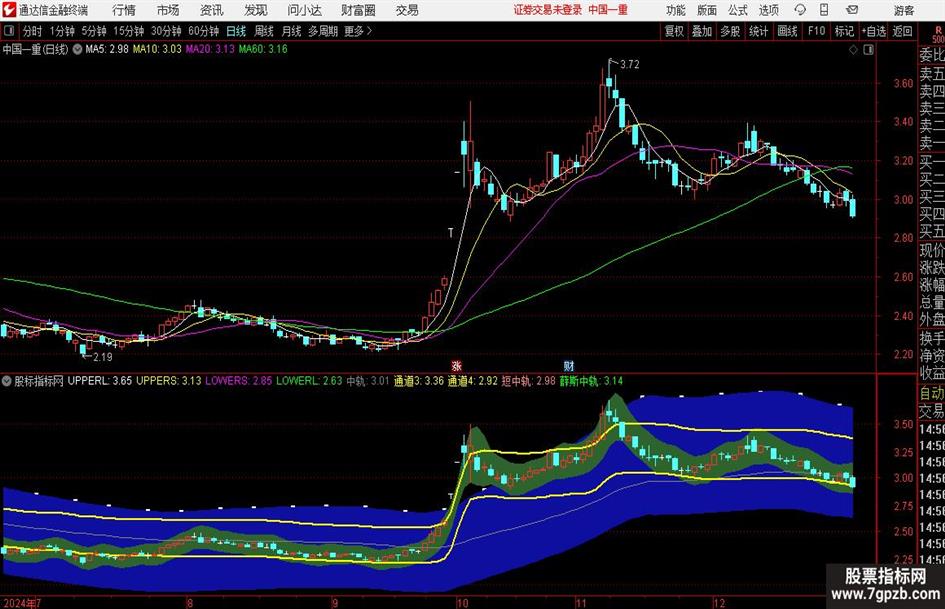Image resolution: width=945 pixels, height=609 pixels.
Task: Expand the 股标指标网 sub-indicator dropdown
Action: (x=7, y=381)
